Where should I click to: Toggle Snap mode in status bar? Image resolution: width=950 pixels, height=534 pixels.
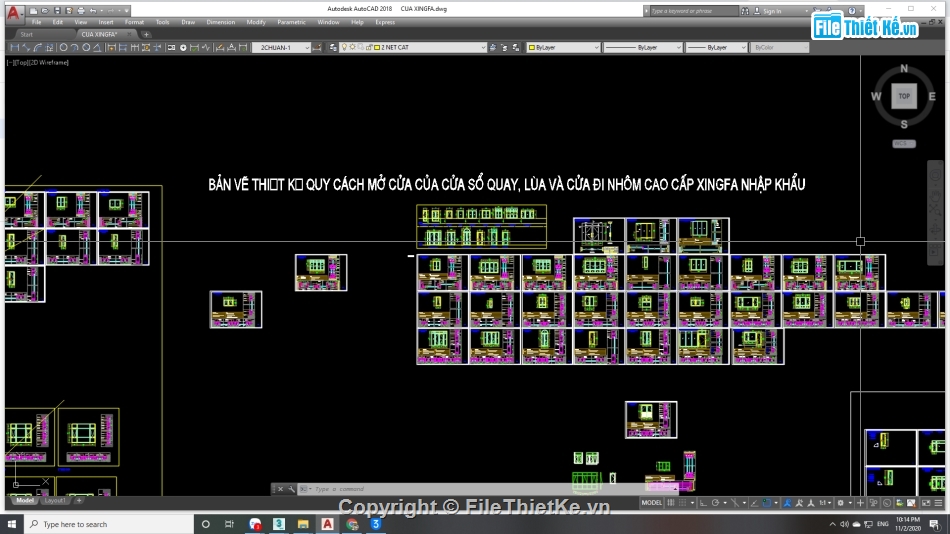point(683,502)
